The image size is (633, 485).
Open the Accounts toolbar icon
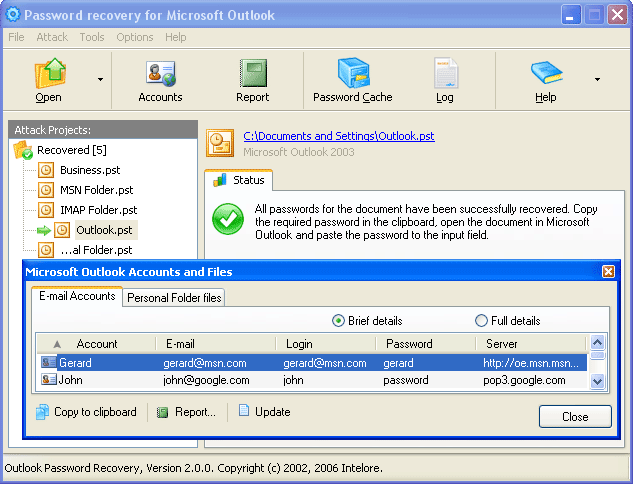(x=161, y=74)
